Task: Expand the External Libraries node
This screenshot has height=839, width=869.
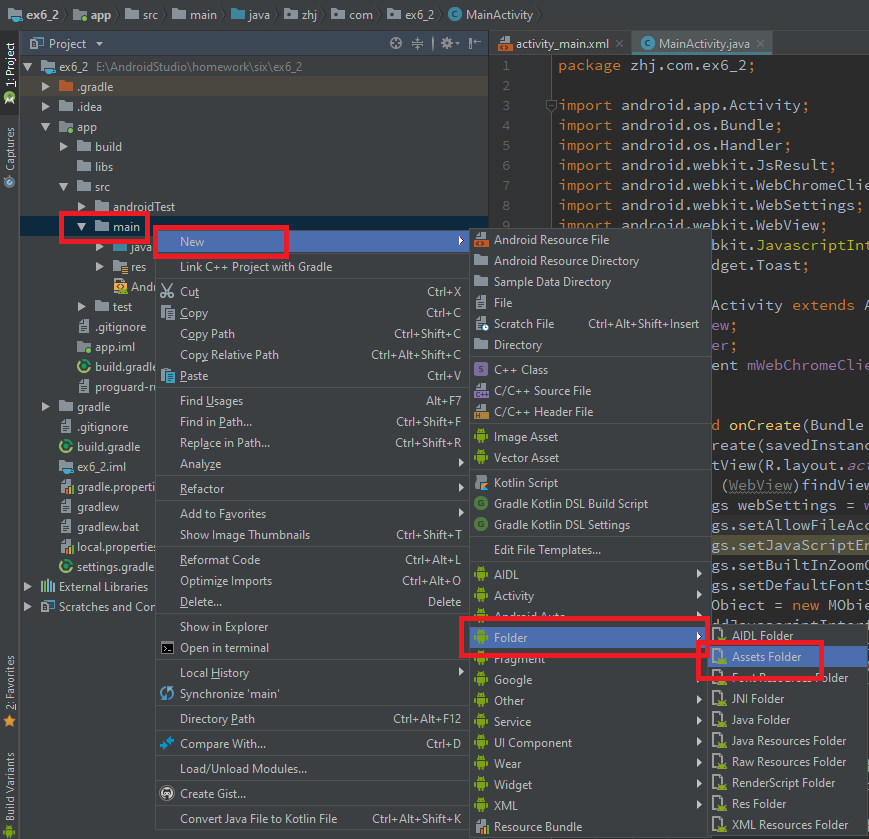Action: (28, 586)
